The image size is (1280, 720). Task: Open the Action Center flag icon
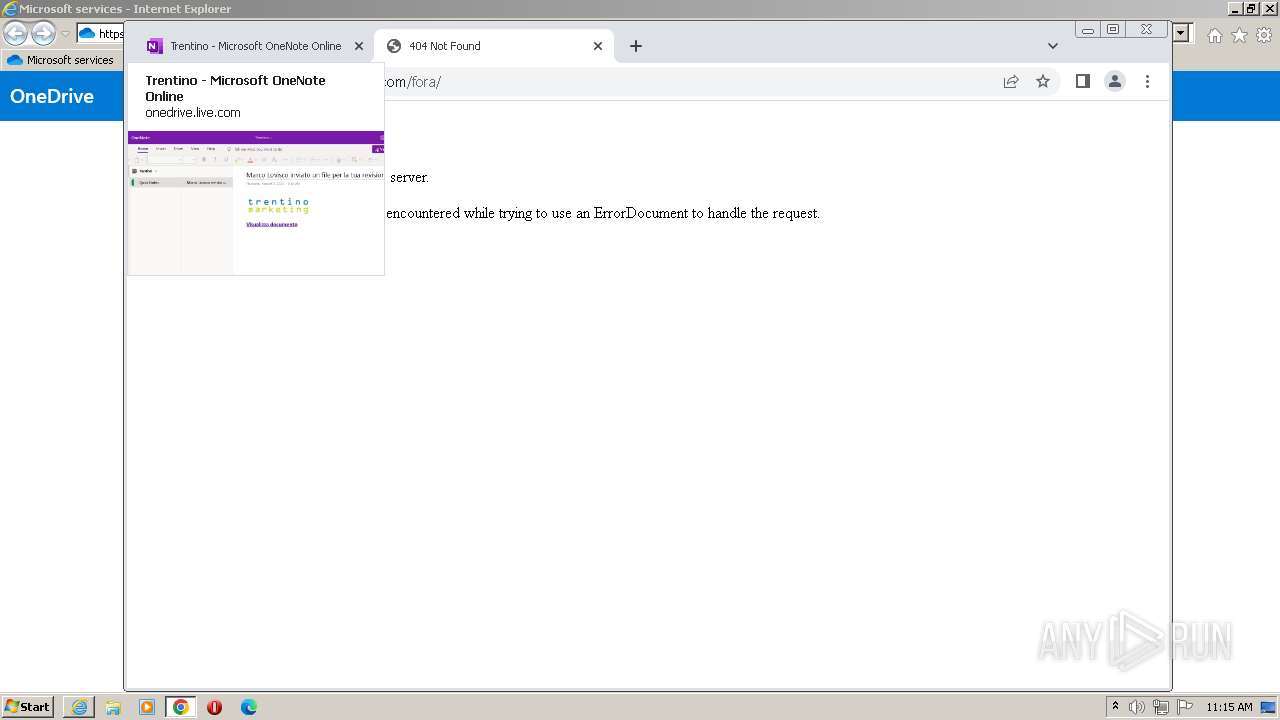[x=1185, y=707]
